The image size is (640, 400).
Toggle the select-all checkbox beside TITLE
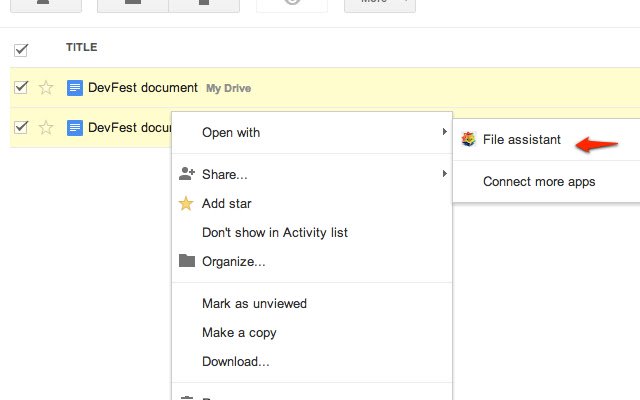(x=20, y=50)
